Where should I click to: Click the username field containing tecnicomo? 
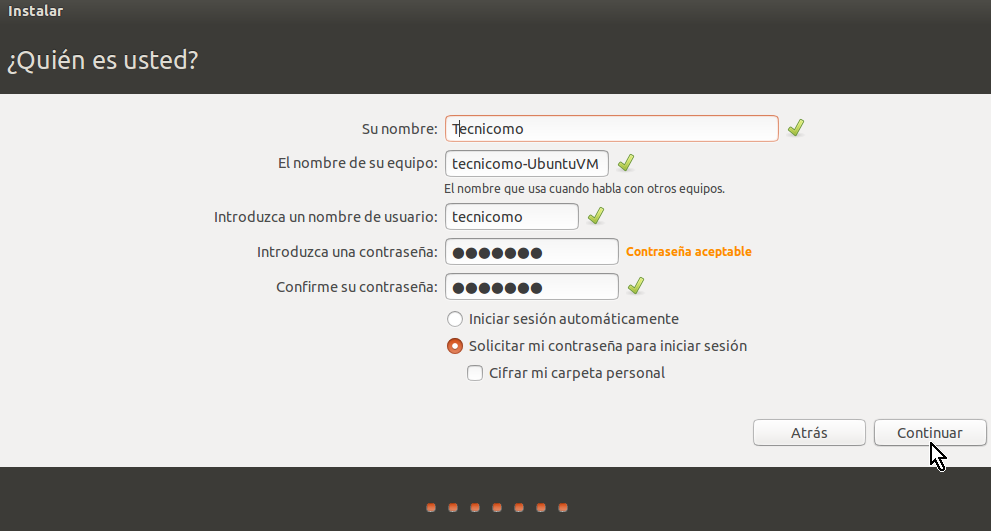(511, 217)
